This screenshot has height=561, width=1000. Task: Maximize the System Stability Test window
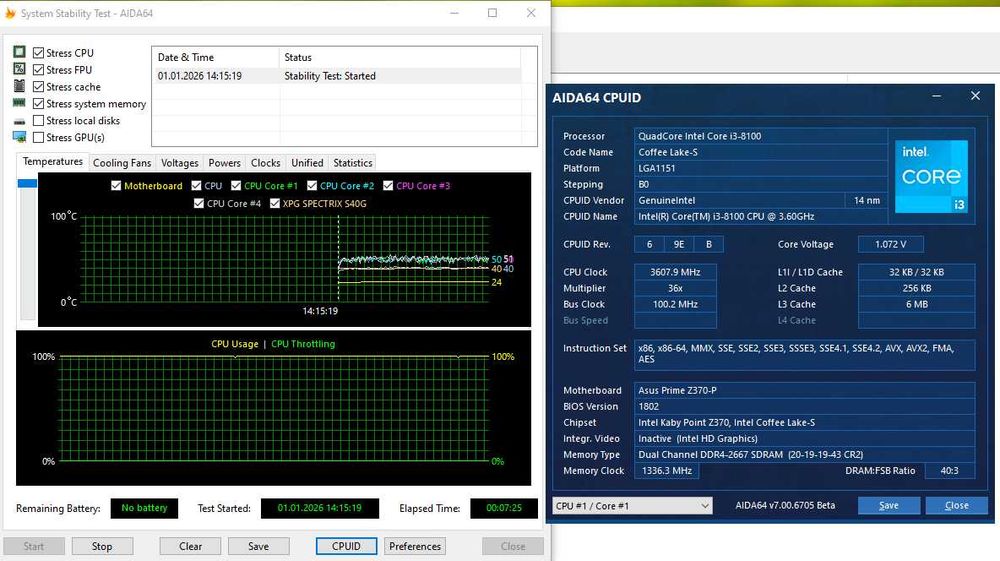tap(492, 13)
